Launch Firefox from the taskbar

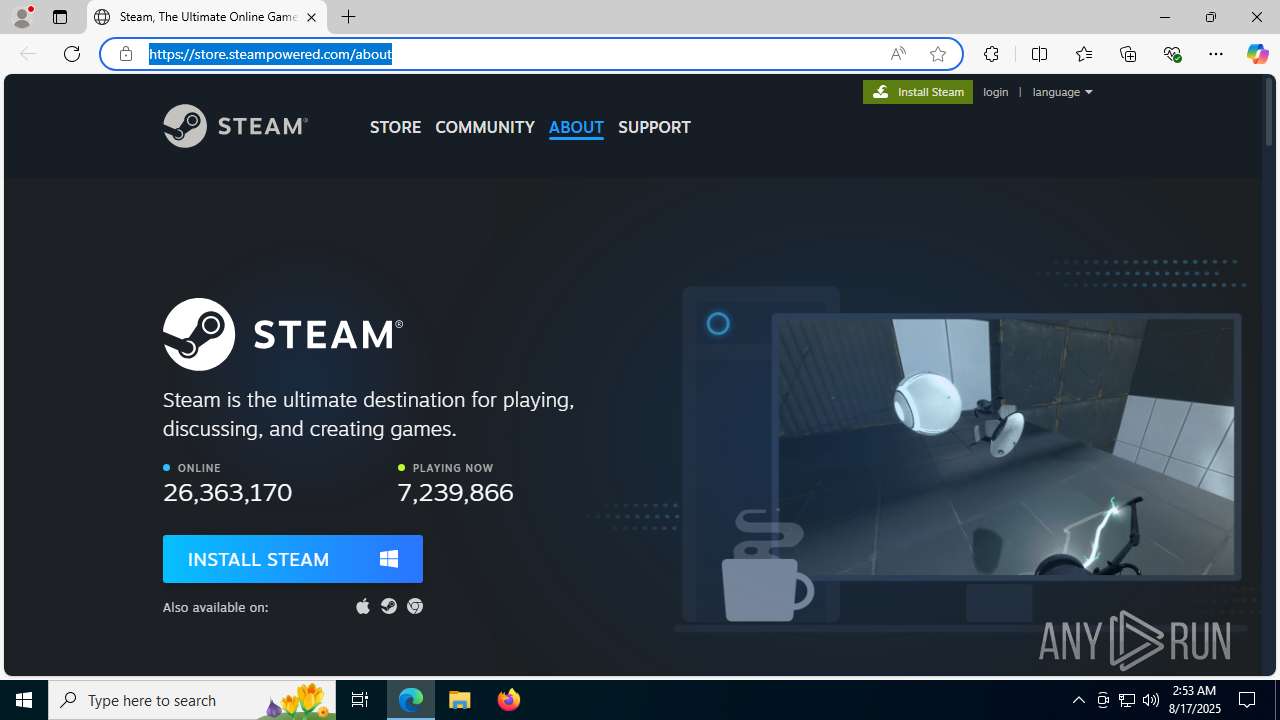[x=509, y=700]
